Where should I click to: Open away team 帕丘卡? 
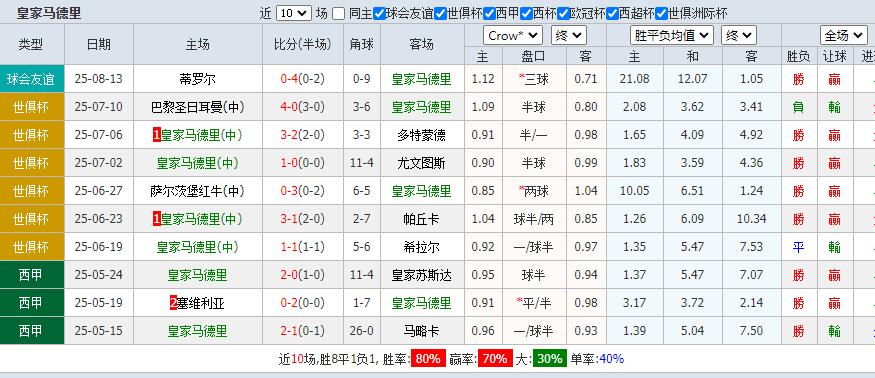coord(422,219)
